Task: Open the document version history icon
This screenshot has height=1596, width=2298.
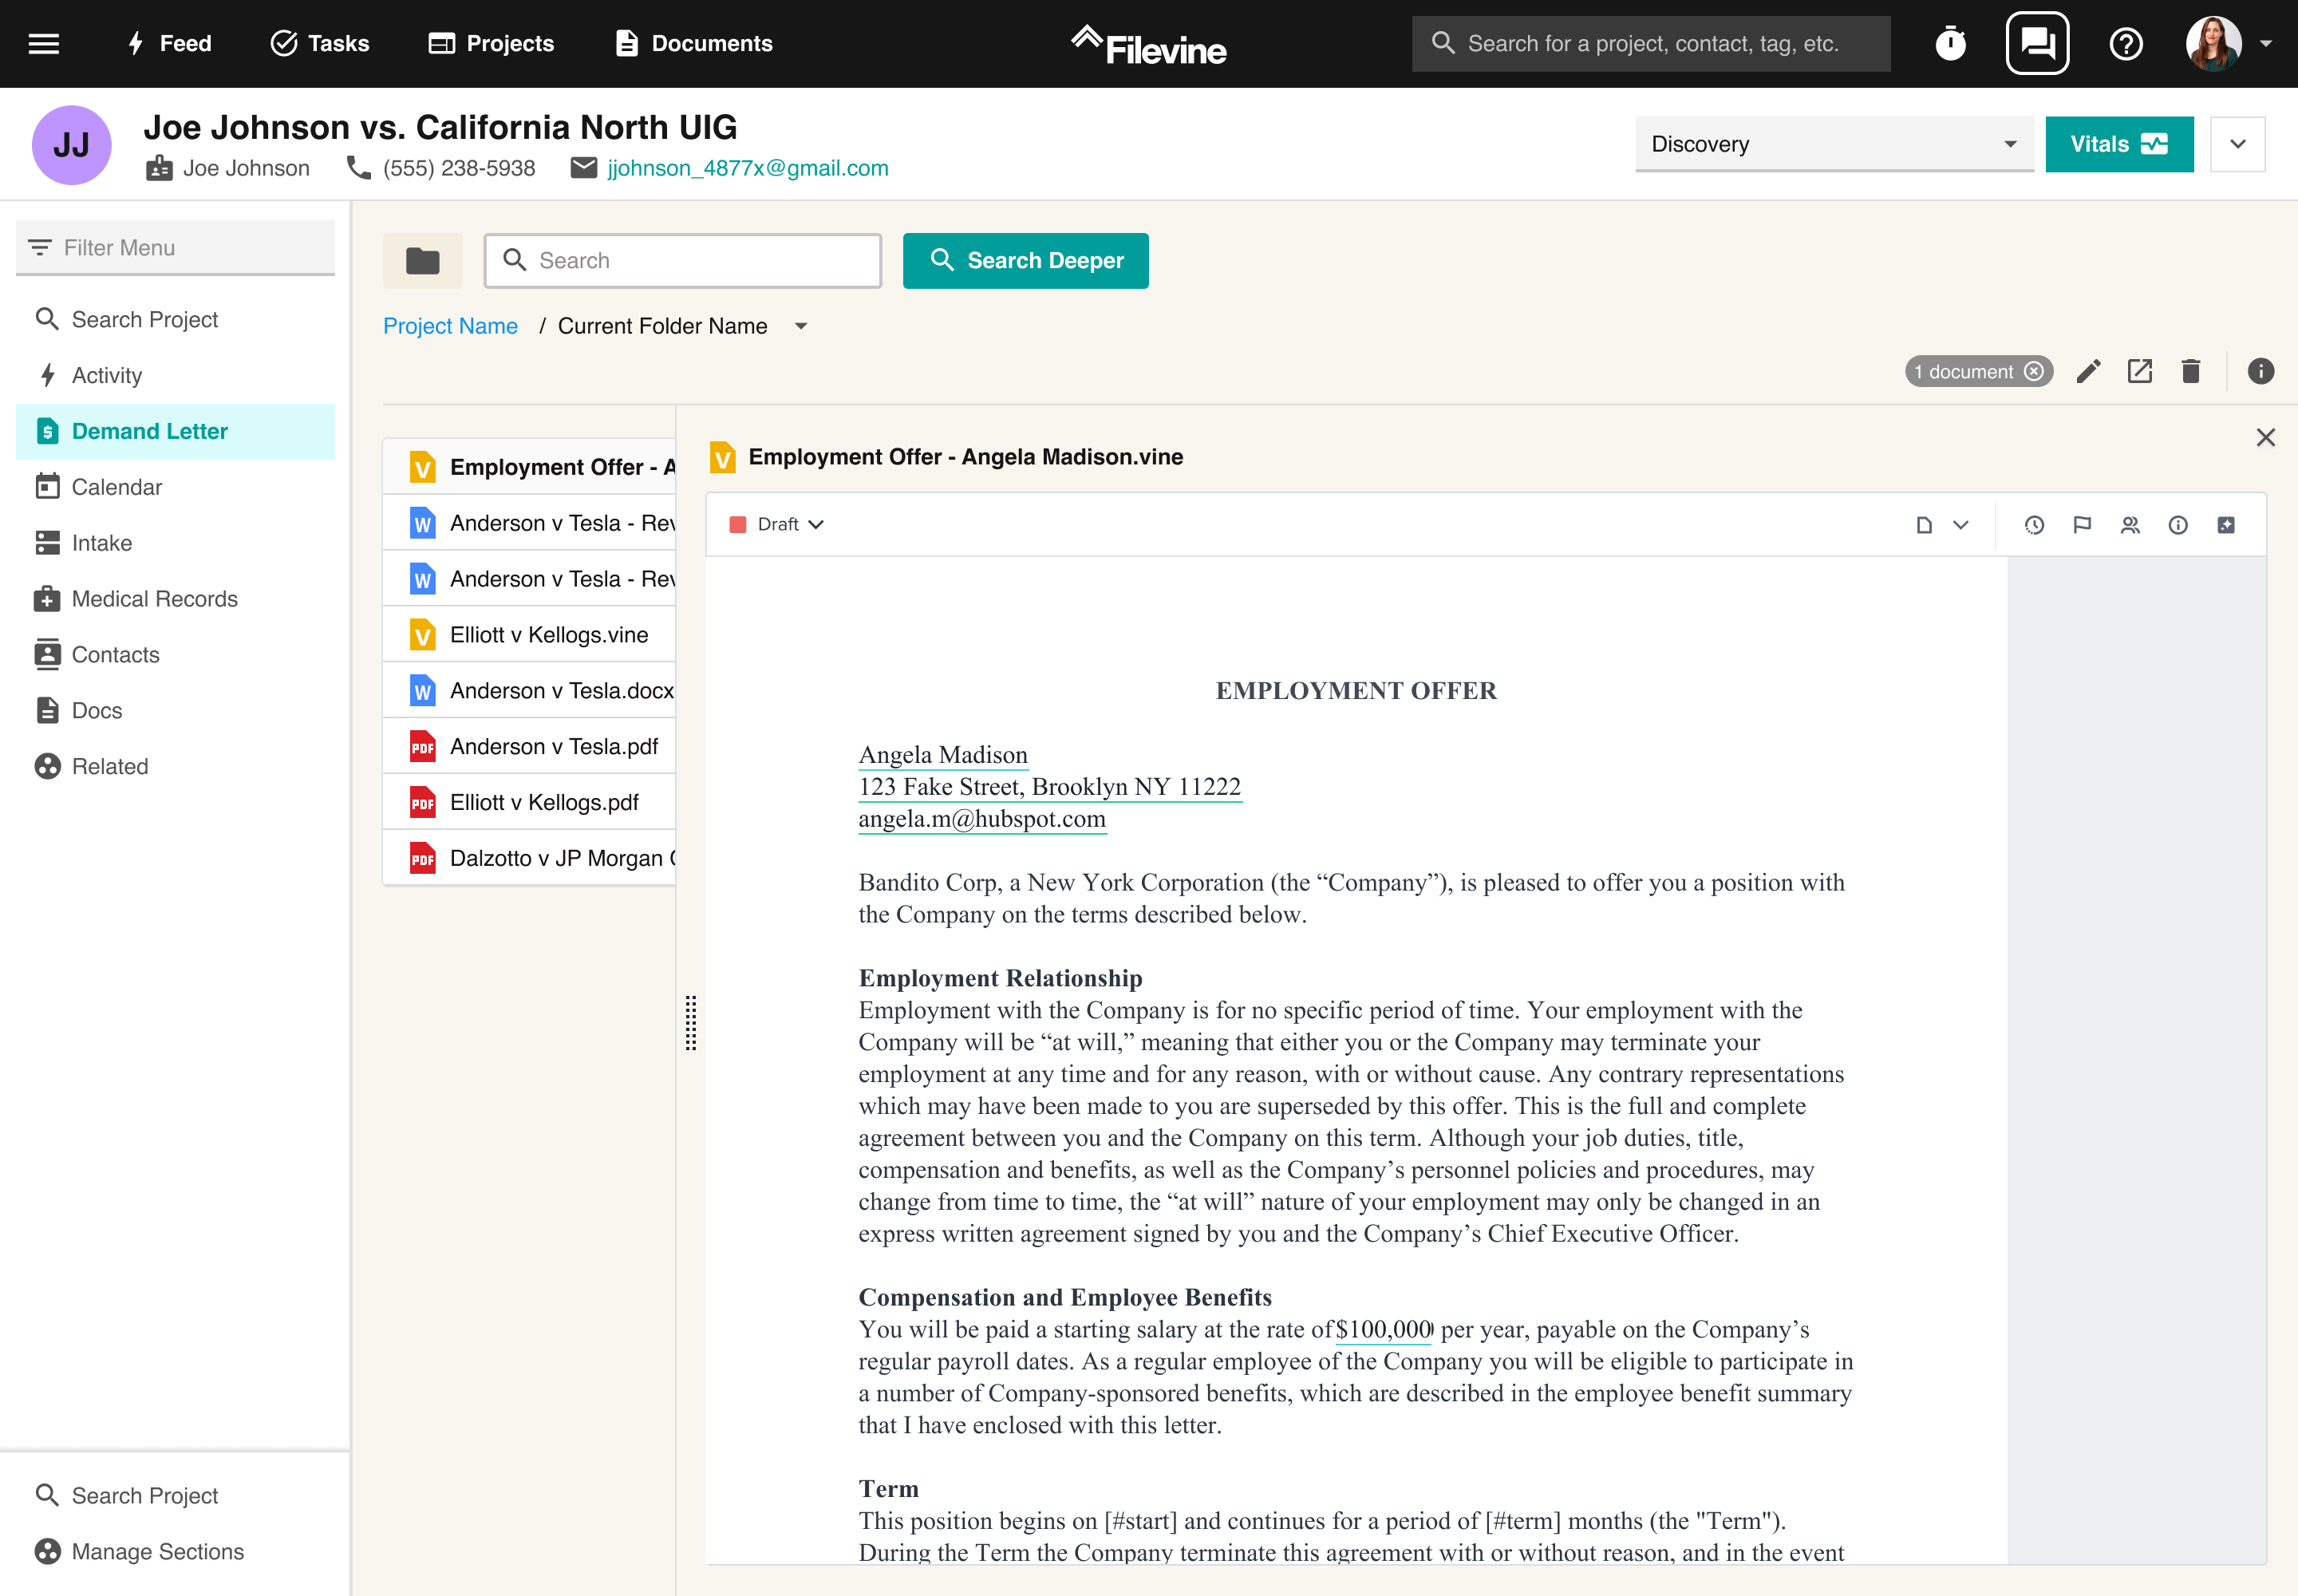Action: tap(2034, 525)
